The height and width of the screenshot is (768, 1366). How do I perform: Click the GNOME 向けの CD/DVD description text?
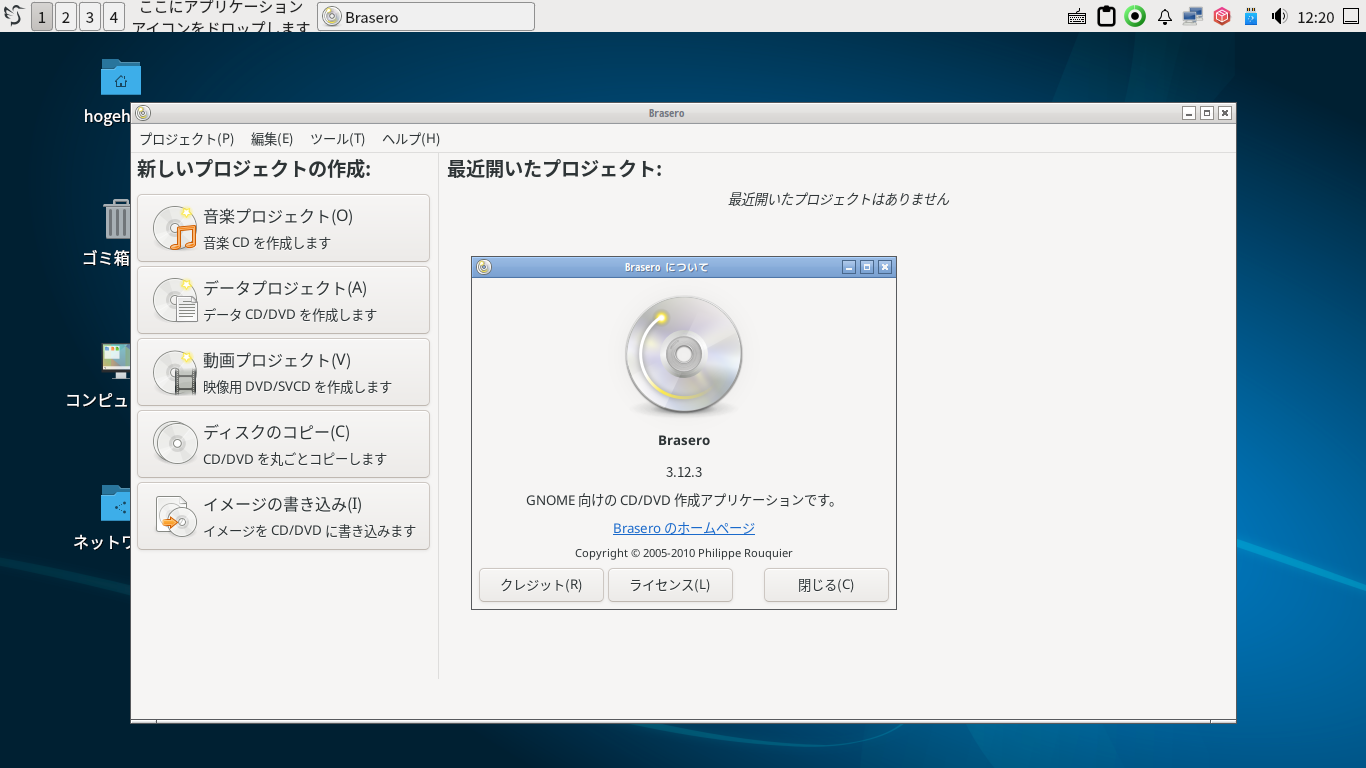click(x=684, y=500)
